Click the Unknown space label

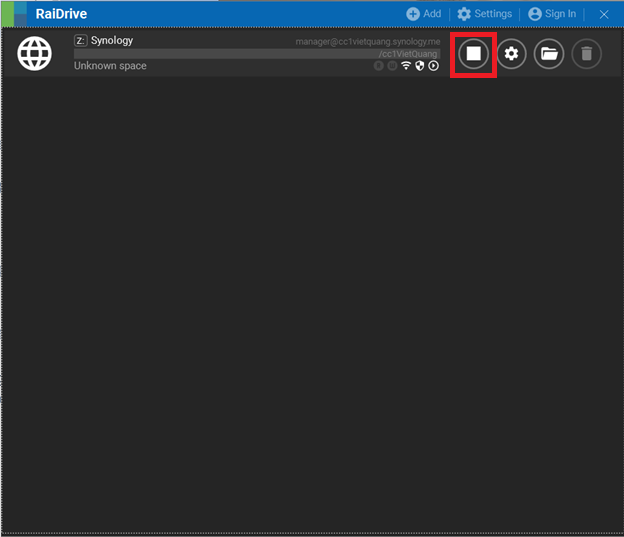(110, 66)
